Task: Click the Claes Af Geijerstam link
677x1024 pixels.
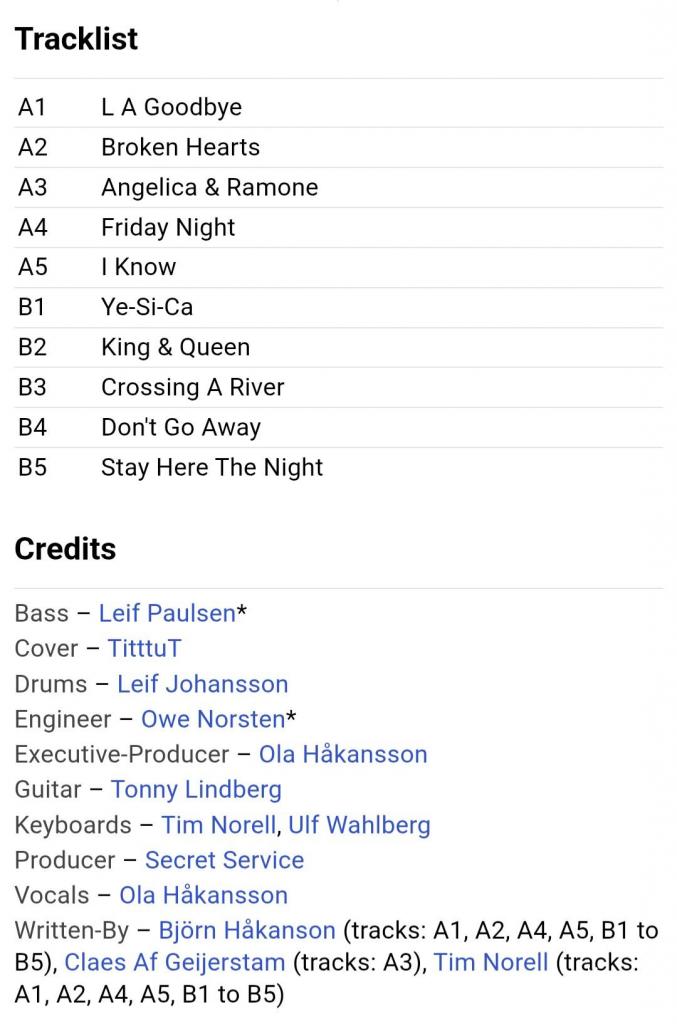Action: pos(175,964)
